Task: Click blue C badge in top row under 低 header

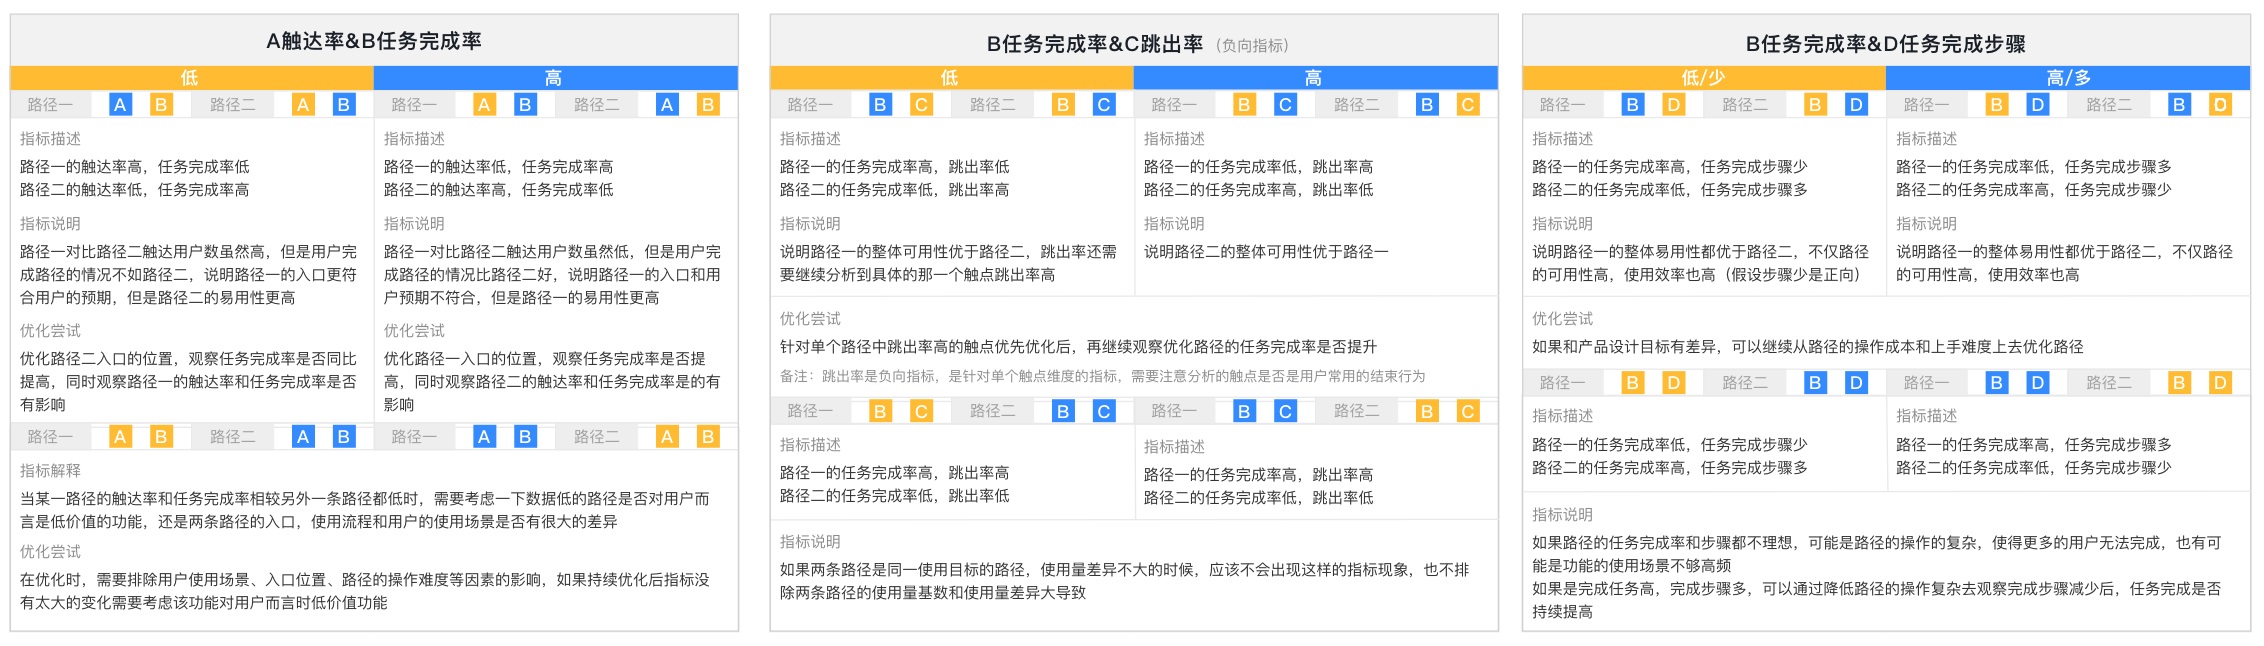Action: coord(1103,105)
